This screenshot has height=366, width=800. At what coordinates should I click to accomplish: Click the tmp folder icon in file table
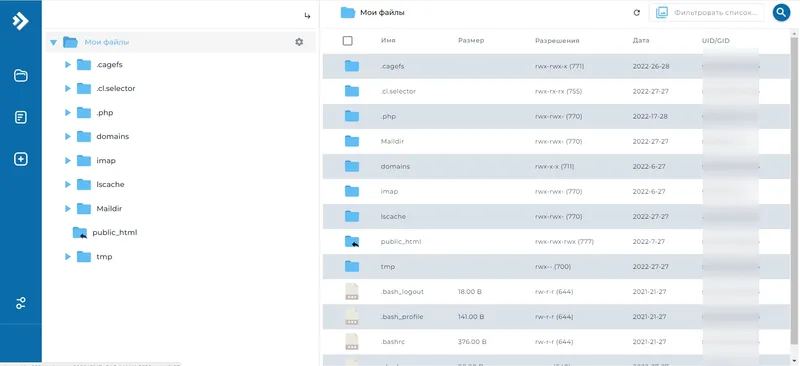352,266
